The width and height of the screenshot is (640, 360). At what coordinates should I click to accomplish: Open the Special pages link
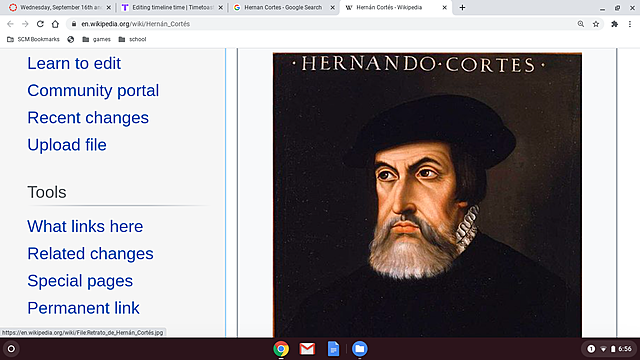pyautogui.click(x=80, y=281)
